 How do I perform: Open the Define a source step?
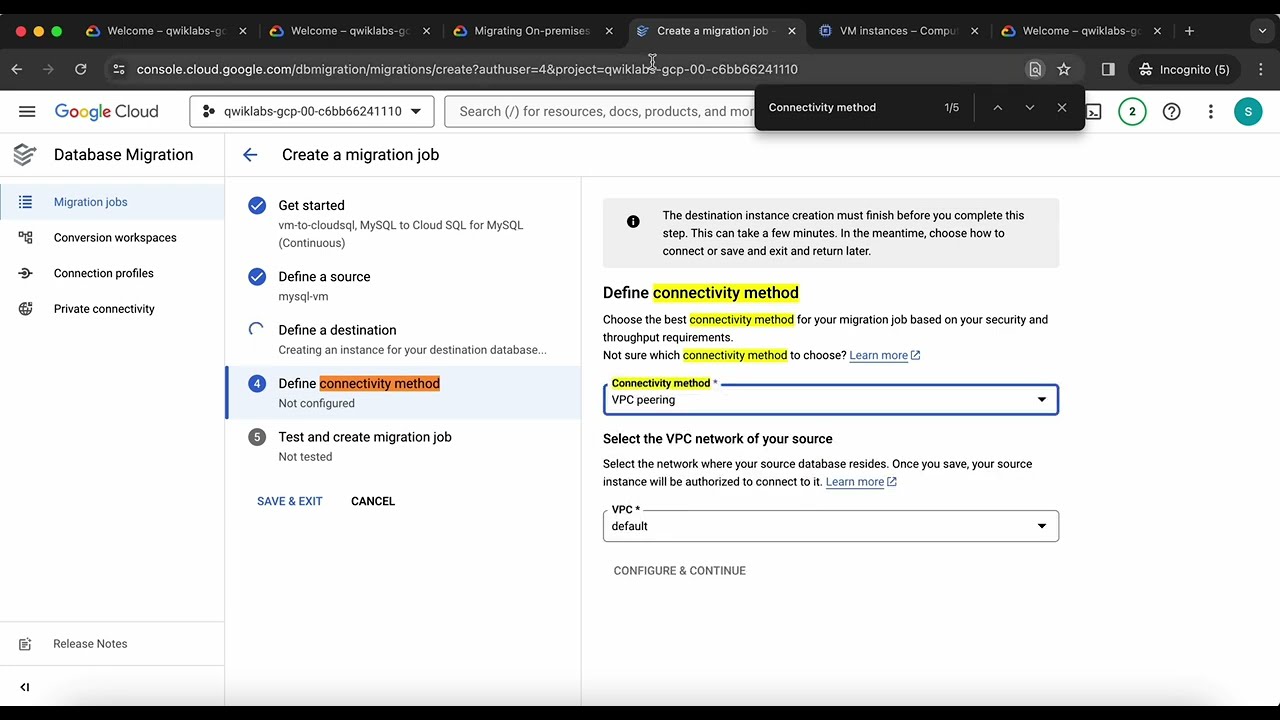(403, 286)
